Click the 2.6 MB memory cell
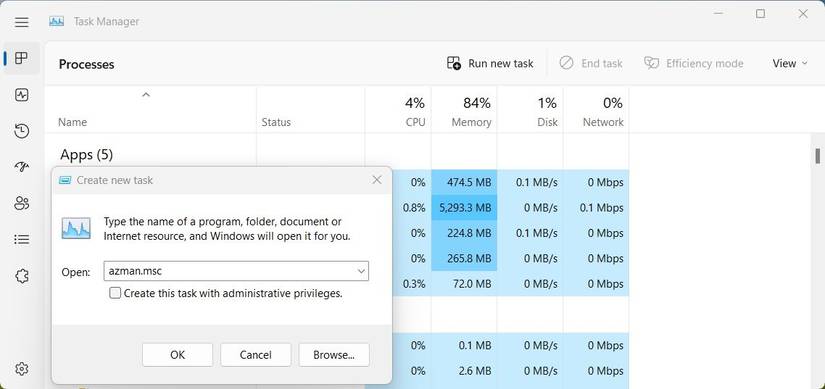The width and height of the screenshot is (825, 389). [x=464, y=371]
